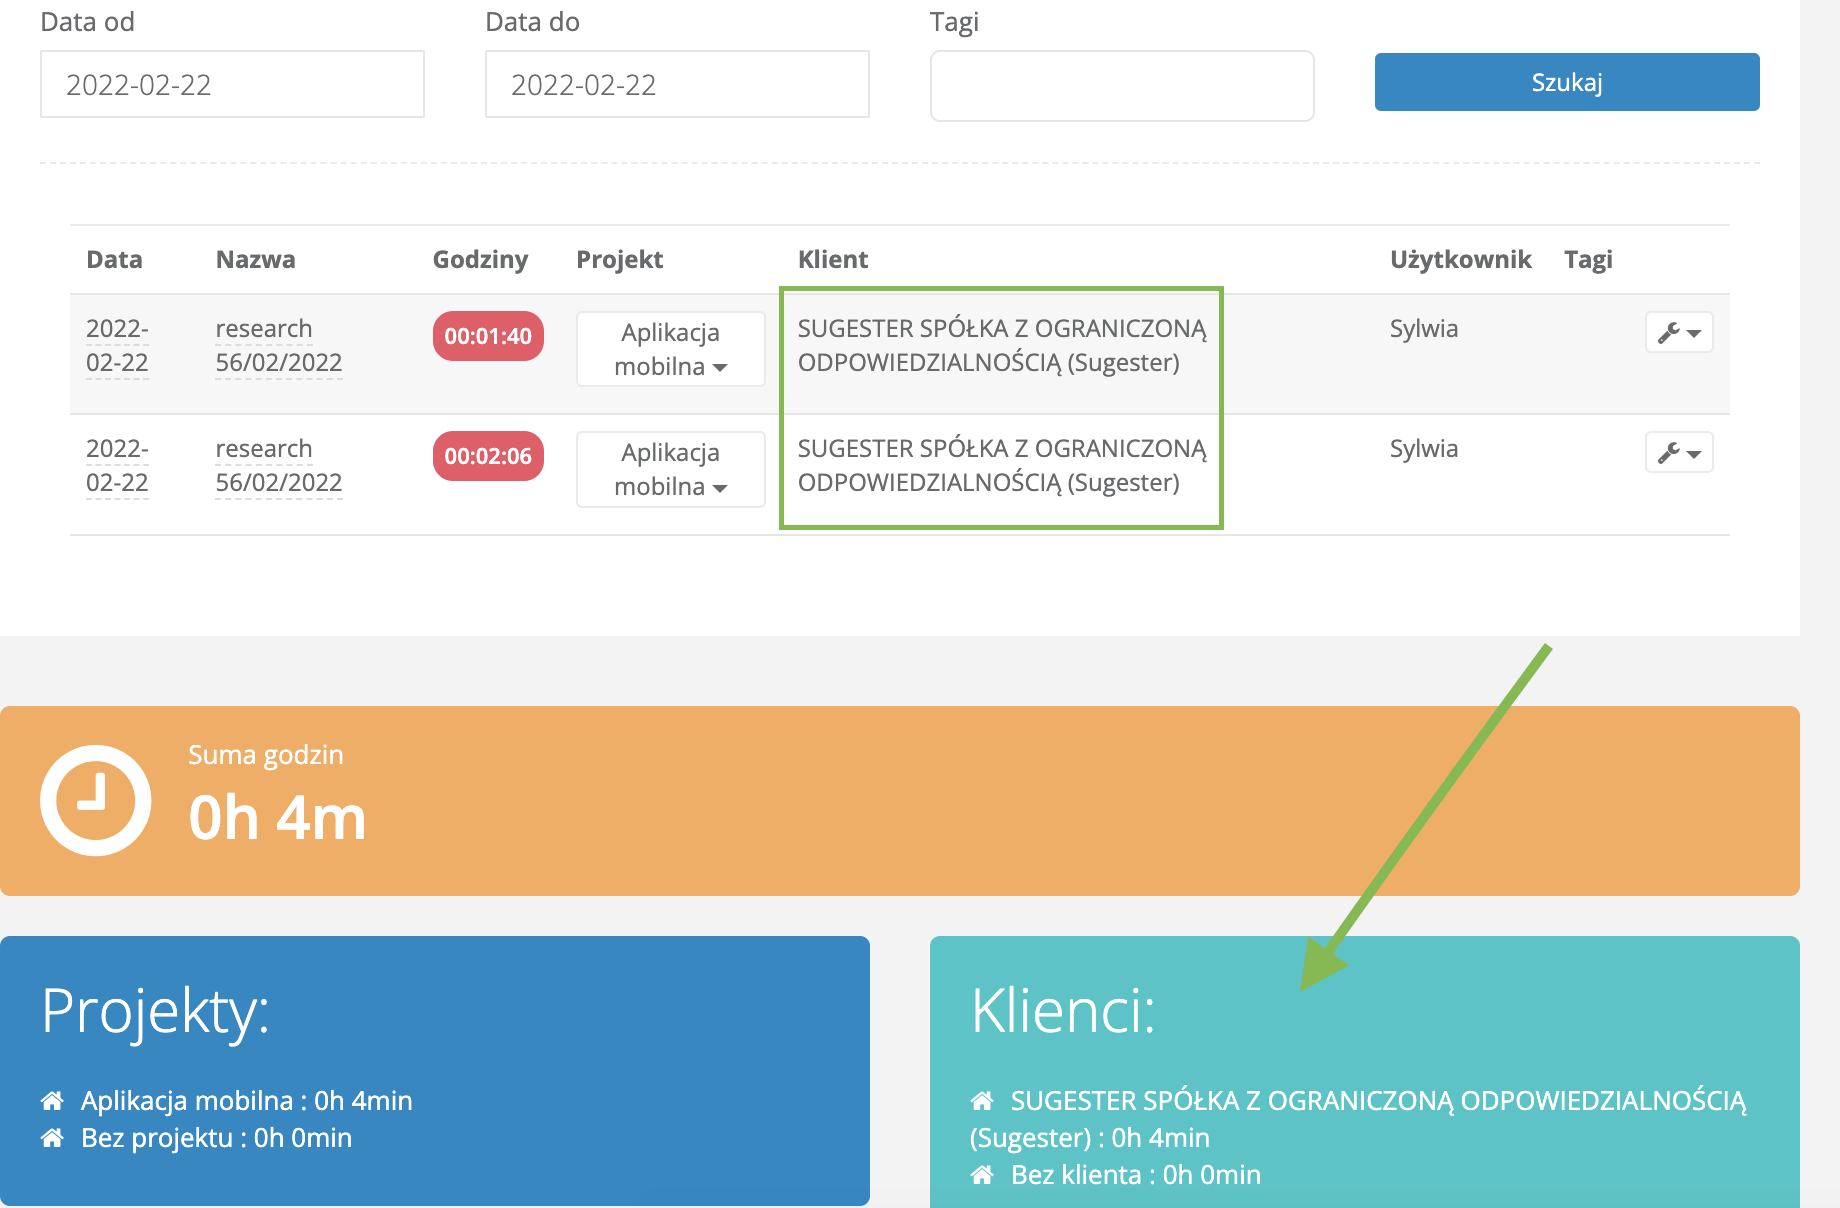Click the Tagi column header

pos(1588,259)
